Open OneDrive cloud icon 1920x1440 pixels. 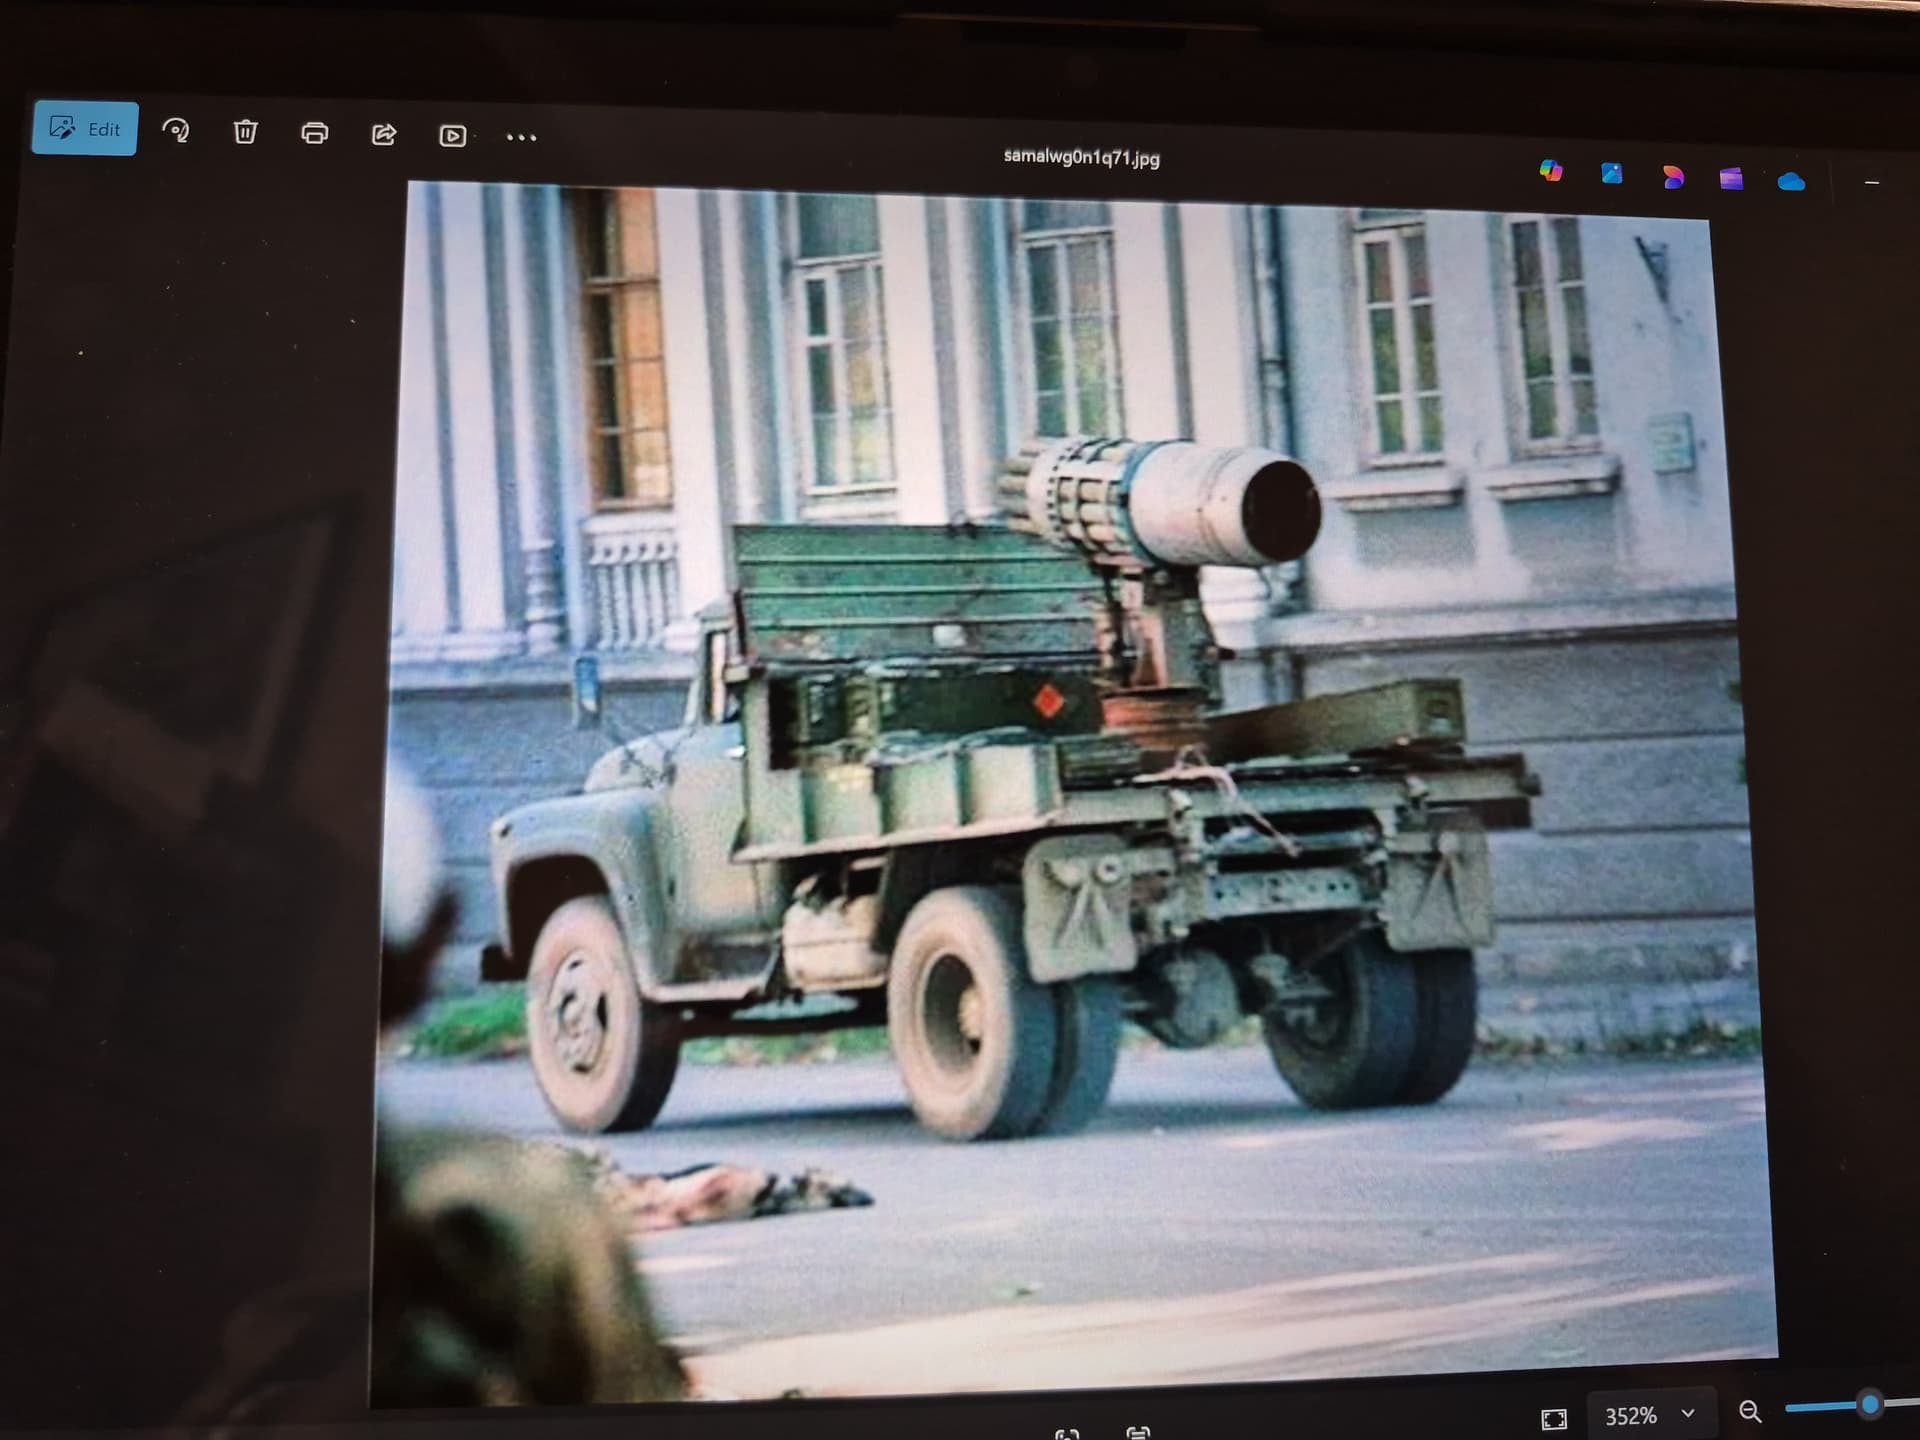click(1791, 181)
